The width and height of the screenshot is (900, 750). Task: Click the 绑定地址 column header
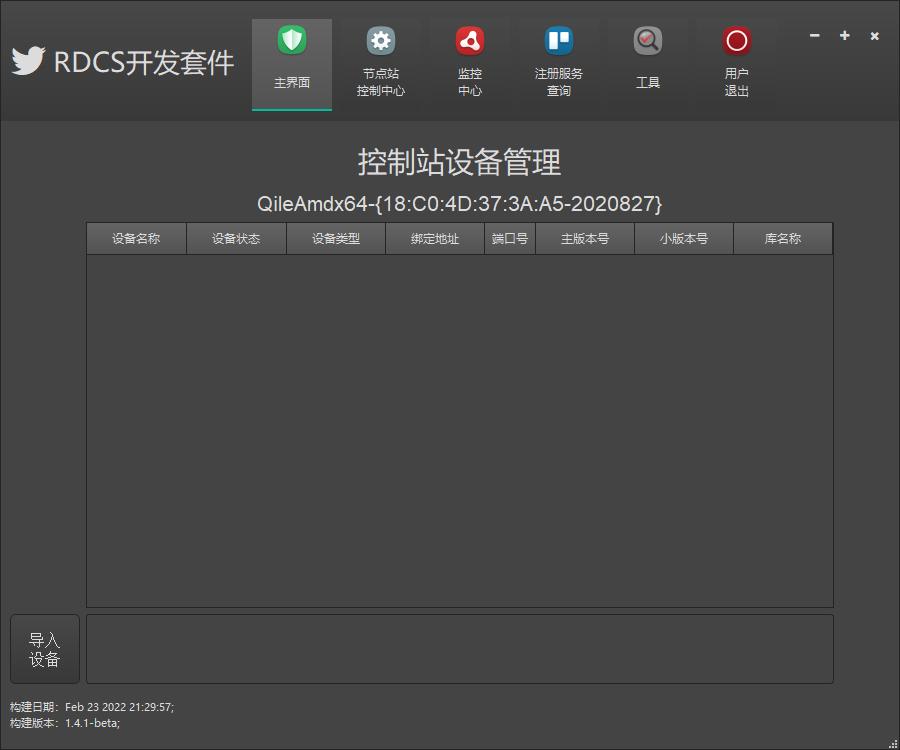click(435, 239)
